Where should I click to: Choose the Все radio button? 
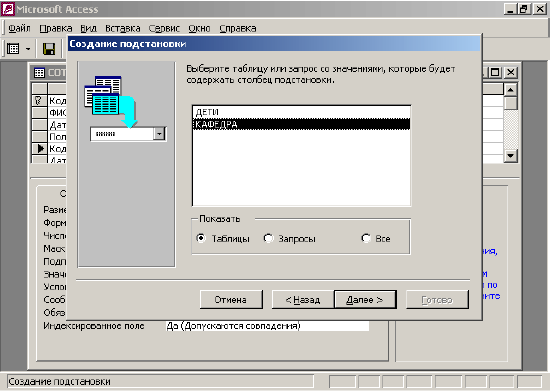[x=366, y=238]
